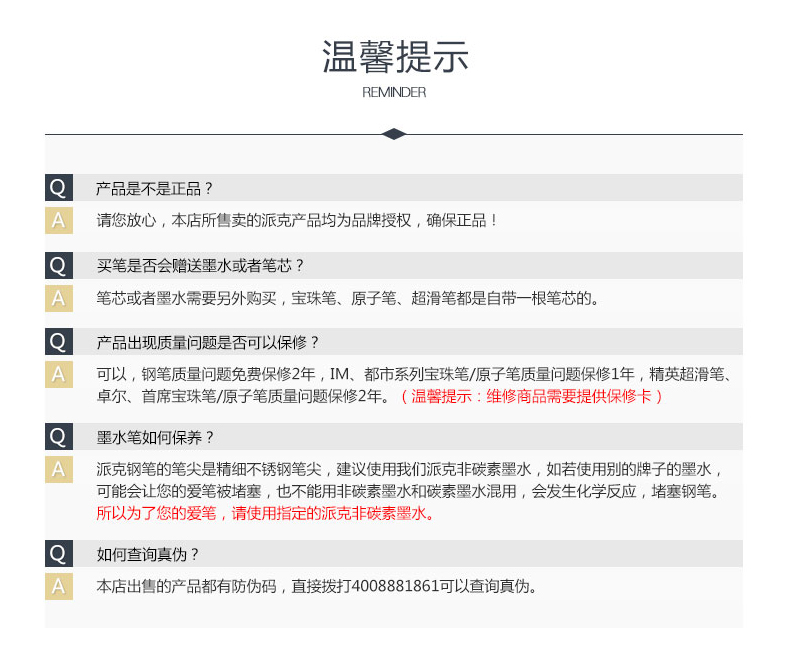Click the line 可以，钢笔质量问题免费保修2年
This screenshot has width=790, height=655.
pyautogui.click(x=414, y=374)
